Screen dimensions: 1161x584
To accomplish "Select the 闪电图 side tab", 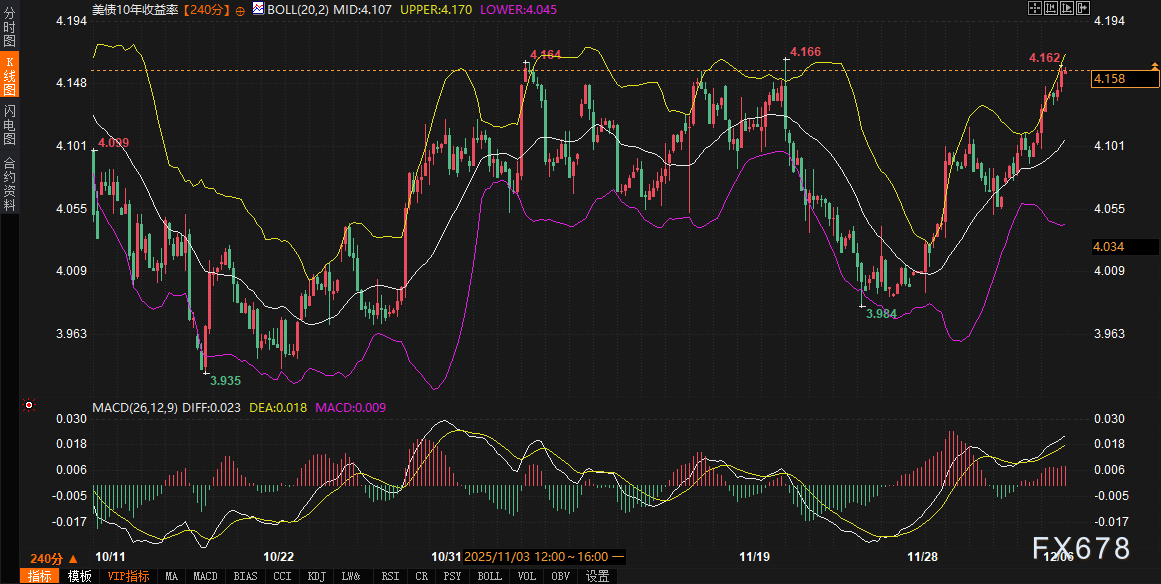I will (x=9, y=124).
